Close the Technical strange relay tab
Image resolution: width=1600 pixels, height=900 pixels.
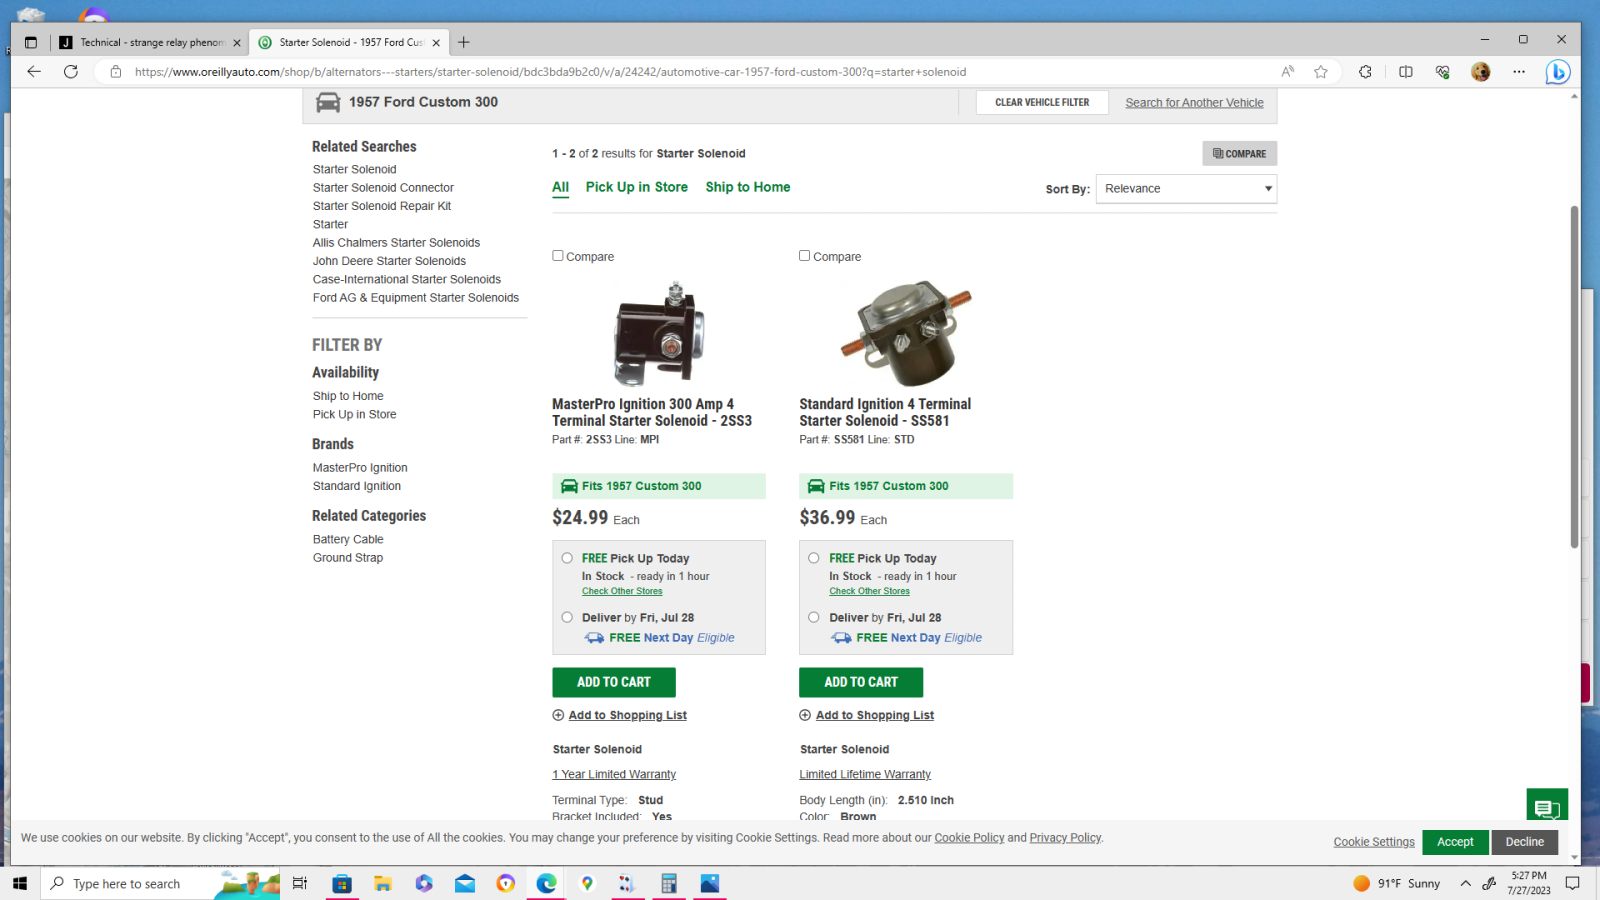237,43
